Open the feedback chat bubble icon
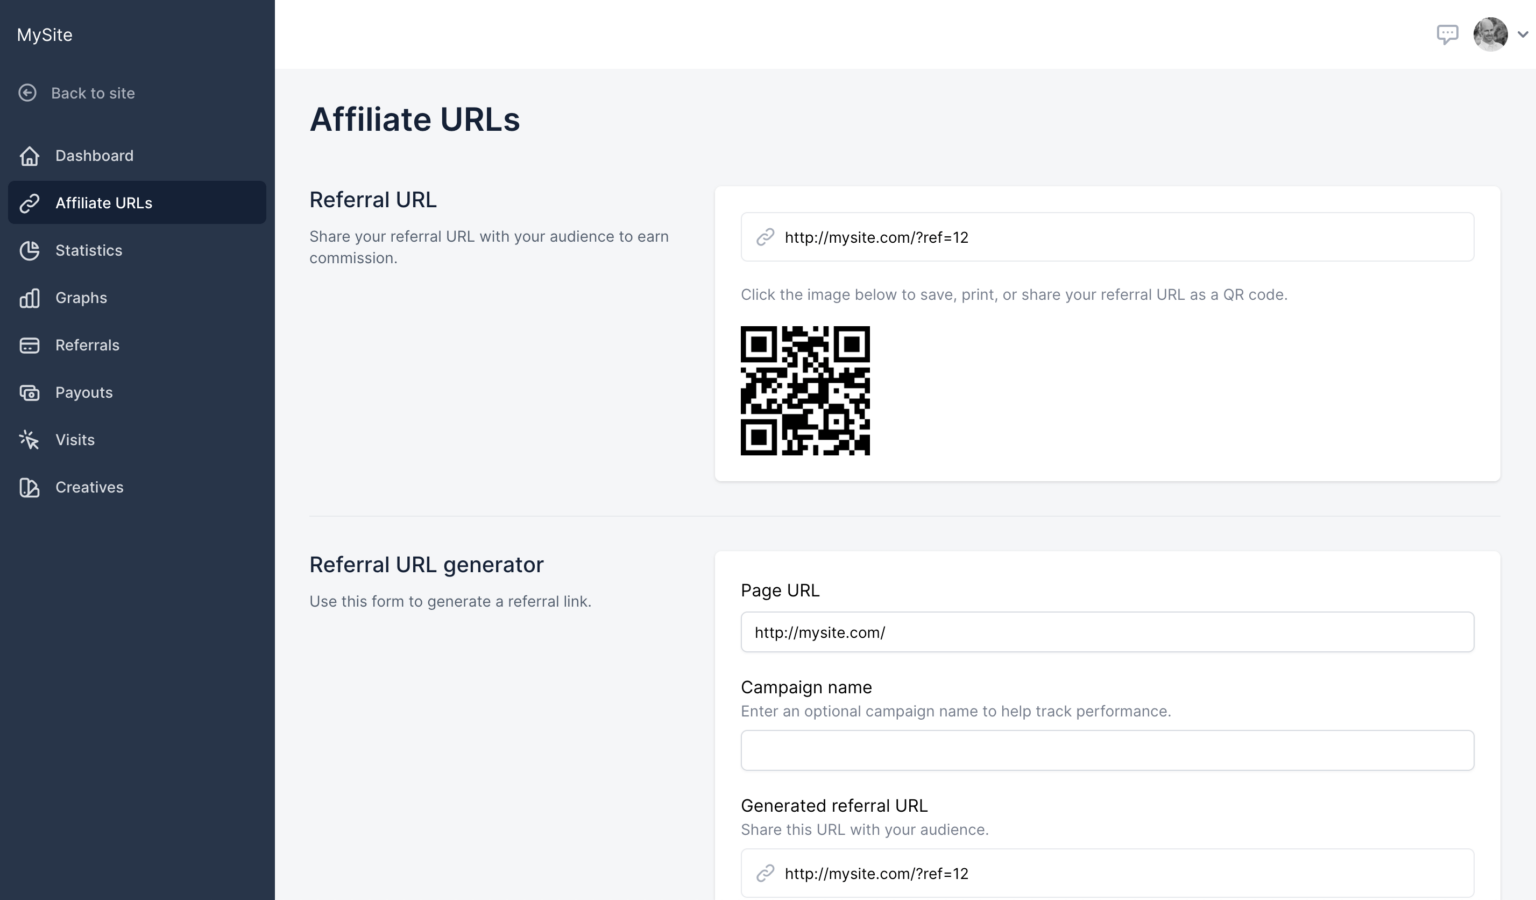Screen dimensions: 1536x900 click(1447, 34)
